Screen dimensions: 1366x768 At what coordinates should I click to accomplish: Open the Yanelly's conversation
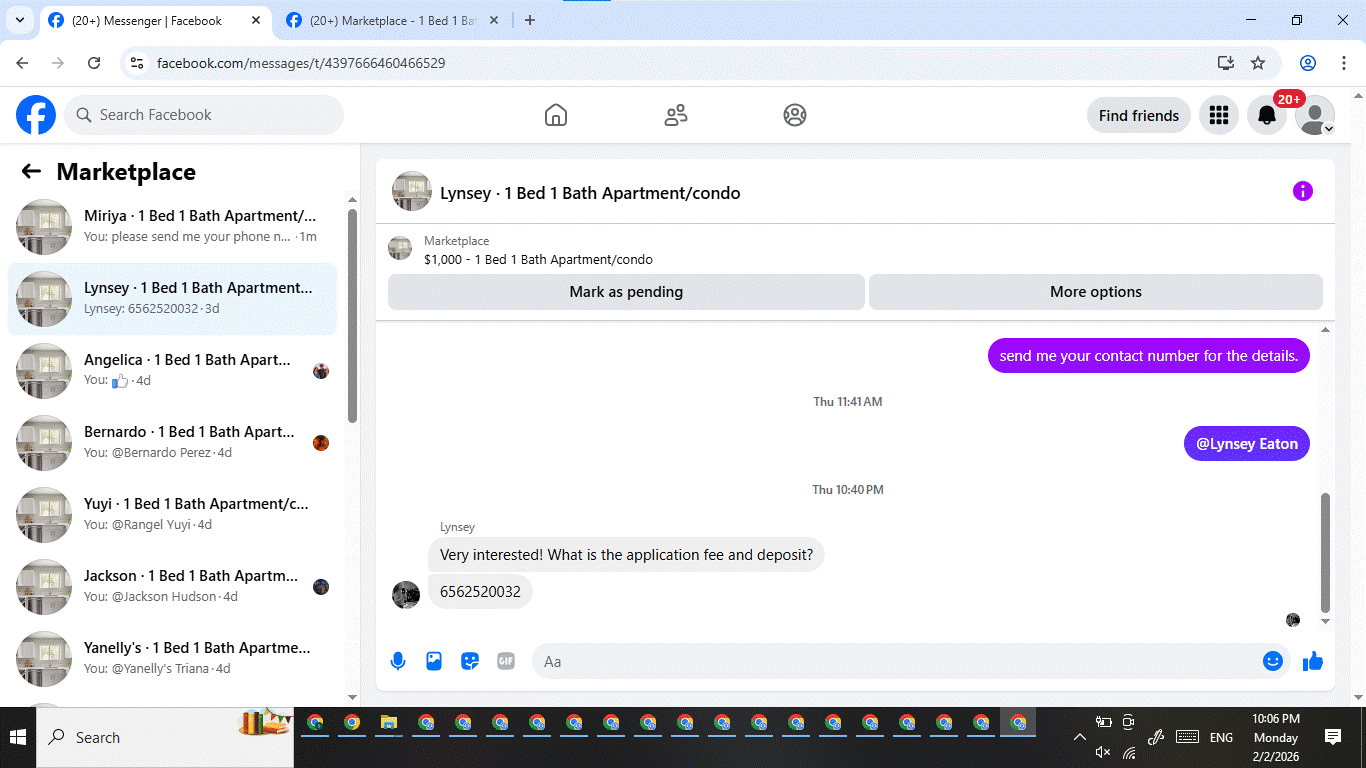[x=172, y=658]
